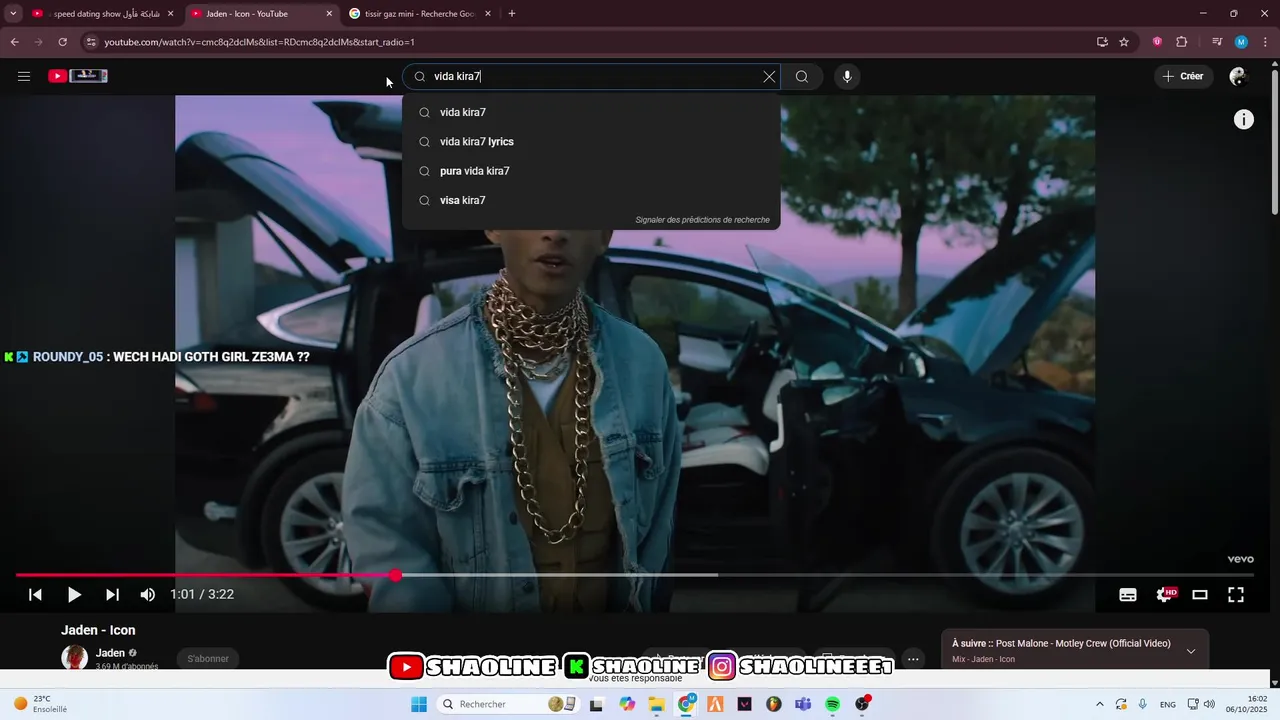This screenshot has height=720, width=1280.
Task: Open a new browser tab
Action: pos(512,14)
